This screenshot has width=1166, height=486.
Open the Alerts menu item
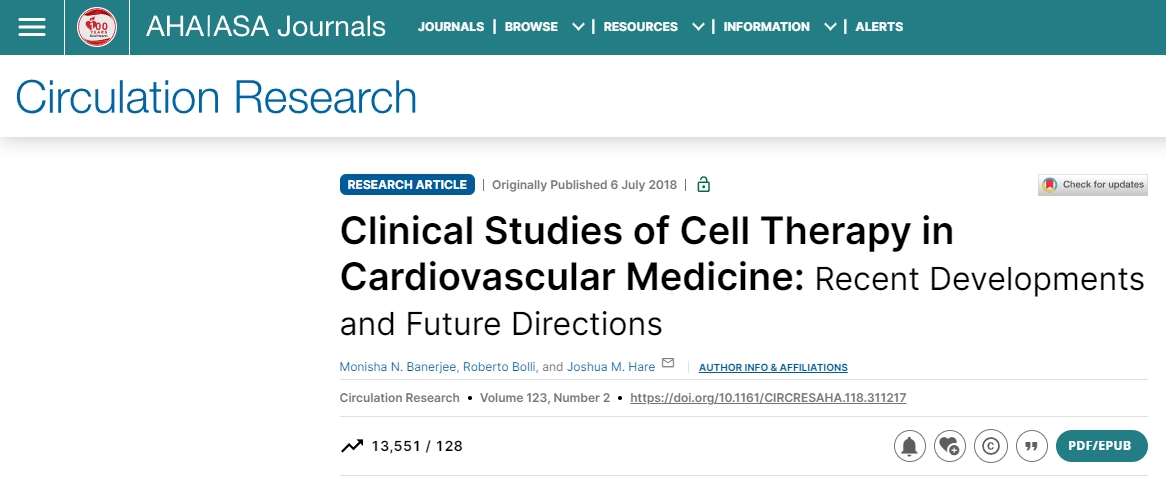tap(879, 27)
